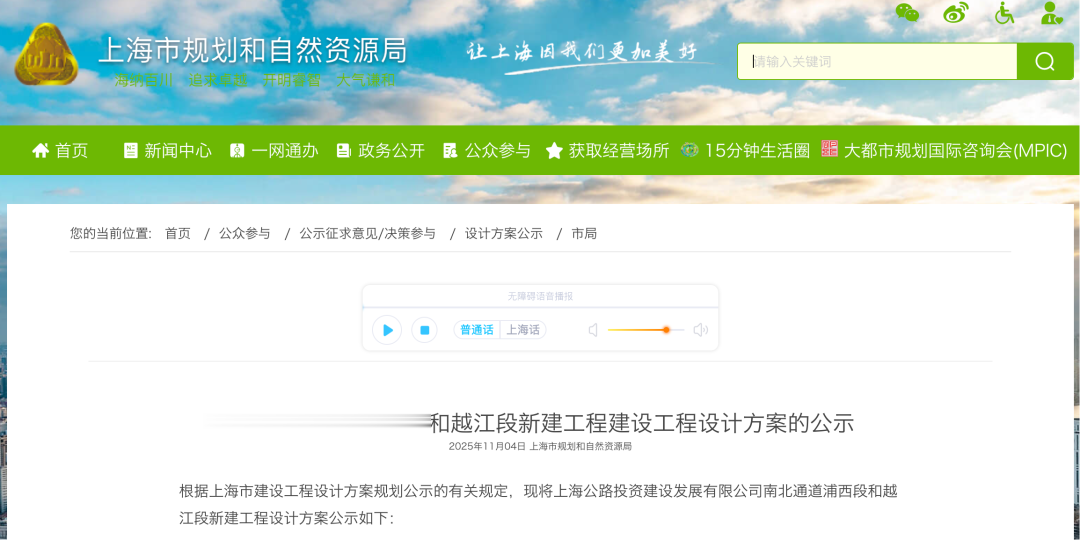Click the home house icon in navigation
This screenshot has height=540, width=1080.
pyautogui.click(x=41, y=150)
